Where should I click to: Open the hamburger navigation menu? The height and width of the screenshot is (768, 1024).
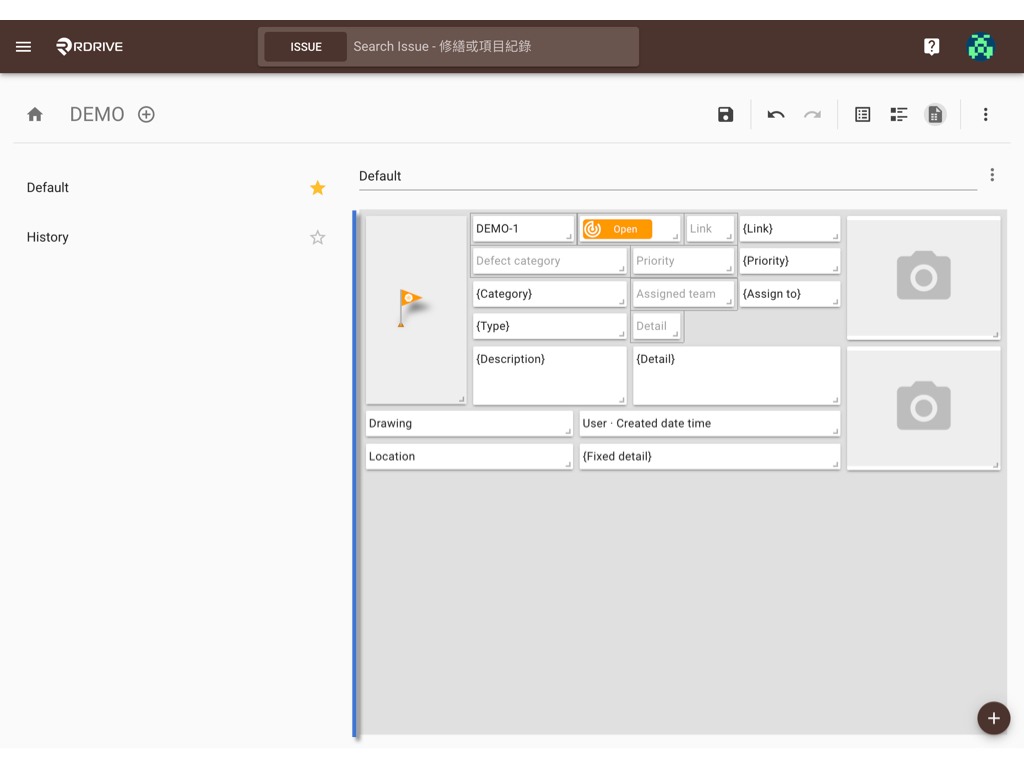coord(24,46)
